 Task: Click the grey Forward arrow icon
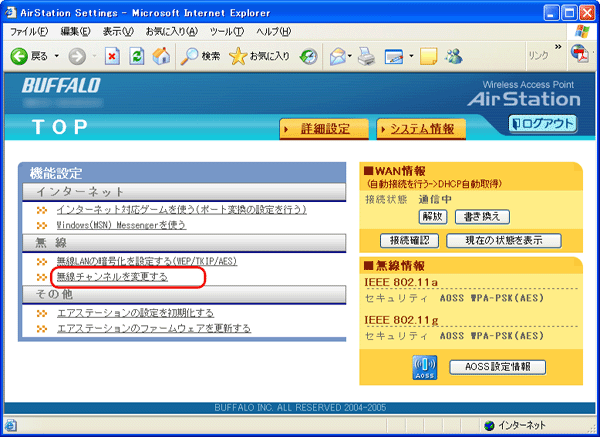coord(77,57)
